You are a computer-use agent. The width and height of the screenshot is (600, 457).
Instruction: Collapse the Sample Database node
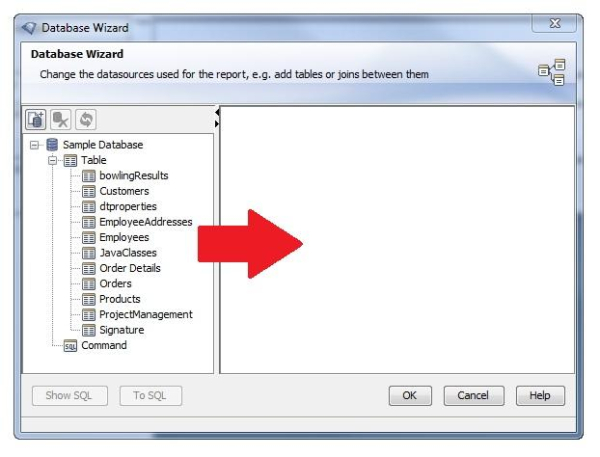click(x=35, y=145)
